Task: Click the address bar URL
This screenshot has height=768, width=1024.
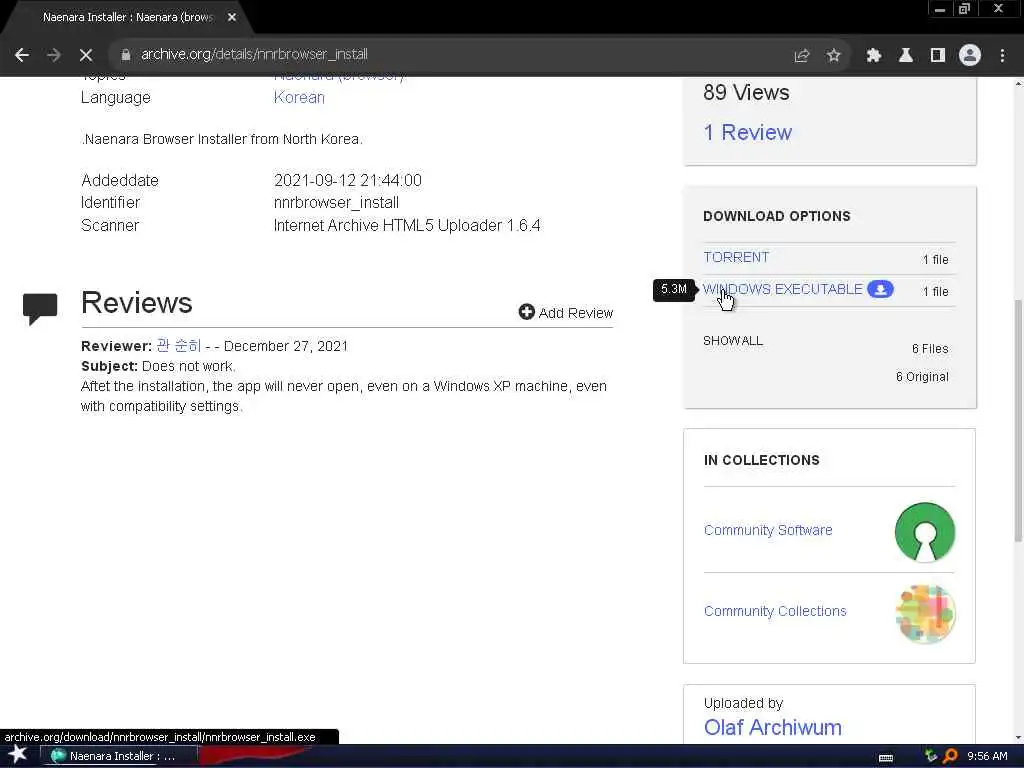Action: [x=254, y=54]
